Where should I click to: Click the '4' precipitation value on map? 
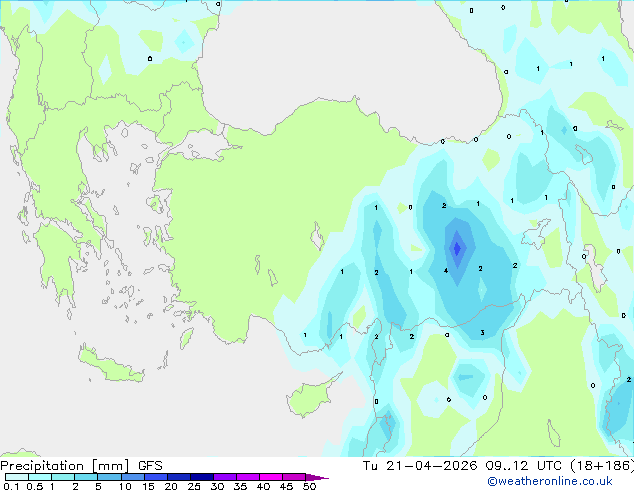point(446,270)
